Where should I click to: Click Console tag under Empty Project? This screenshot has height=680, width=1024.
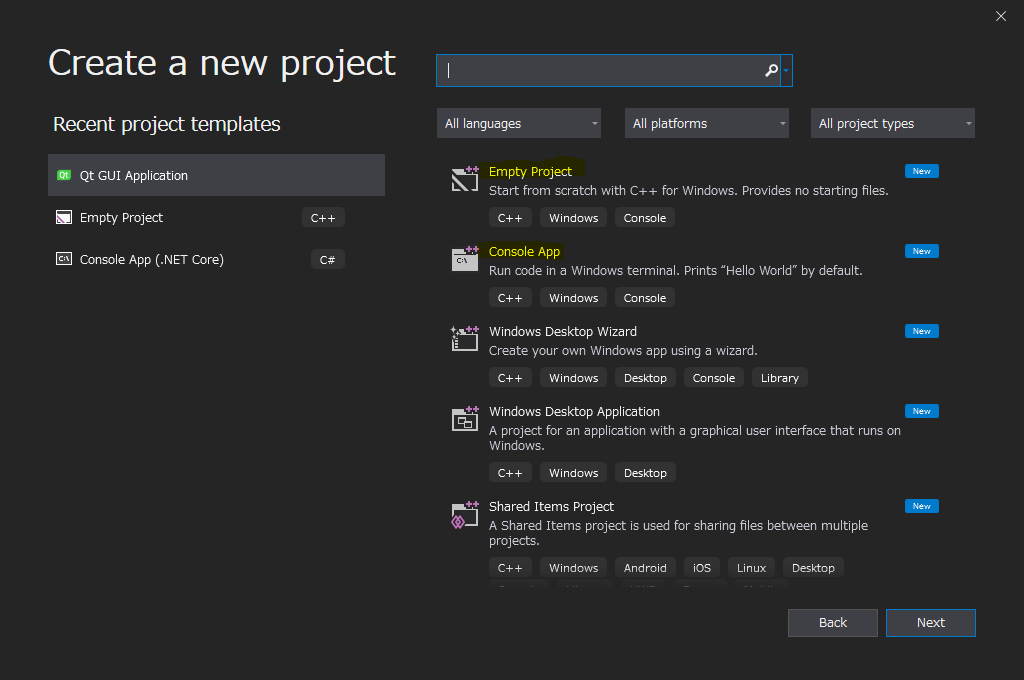coord(645,218)
